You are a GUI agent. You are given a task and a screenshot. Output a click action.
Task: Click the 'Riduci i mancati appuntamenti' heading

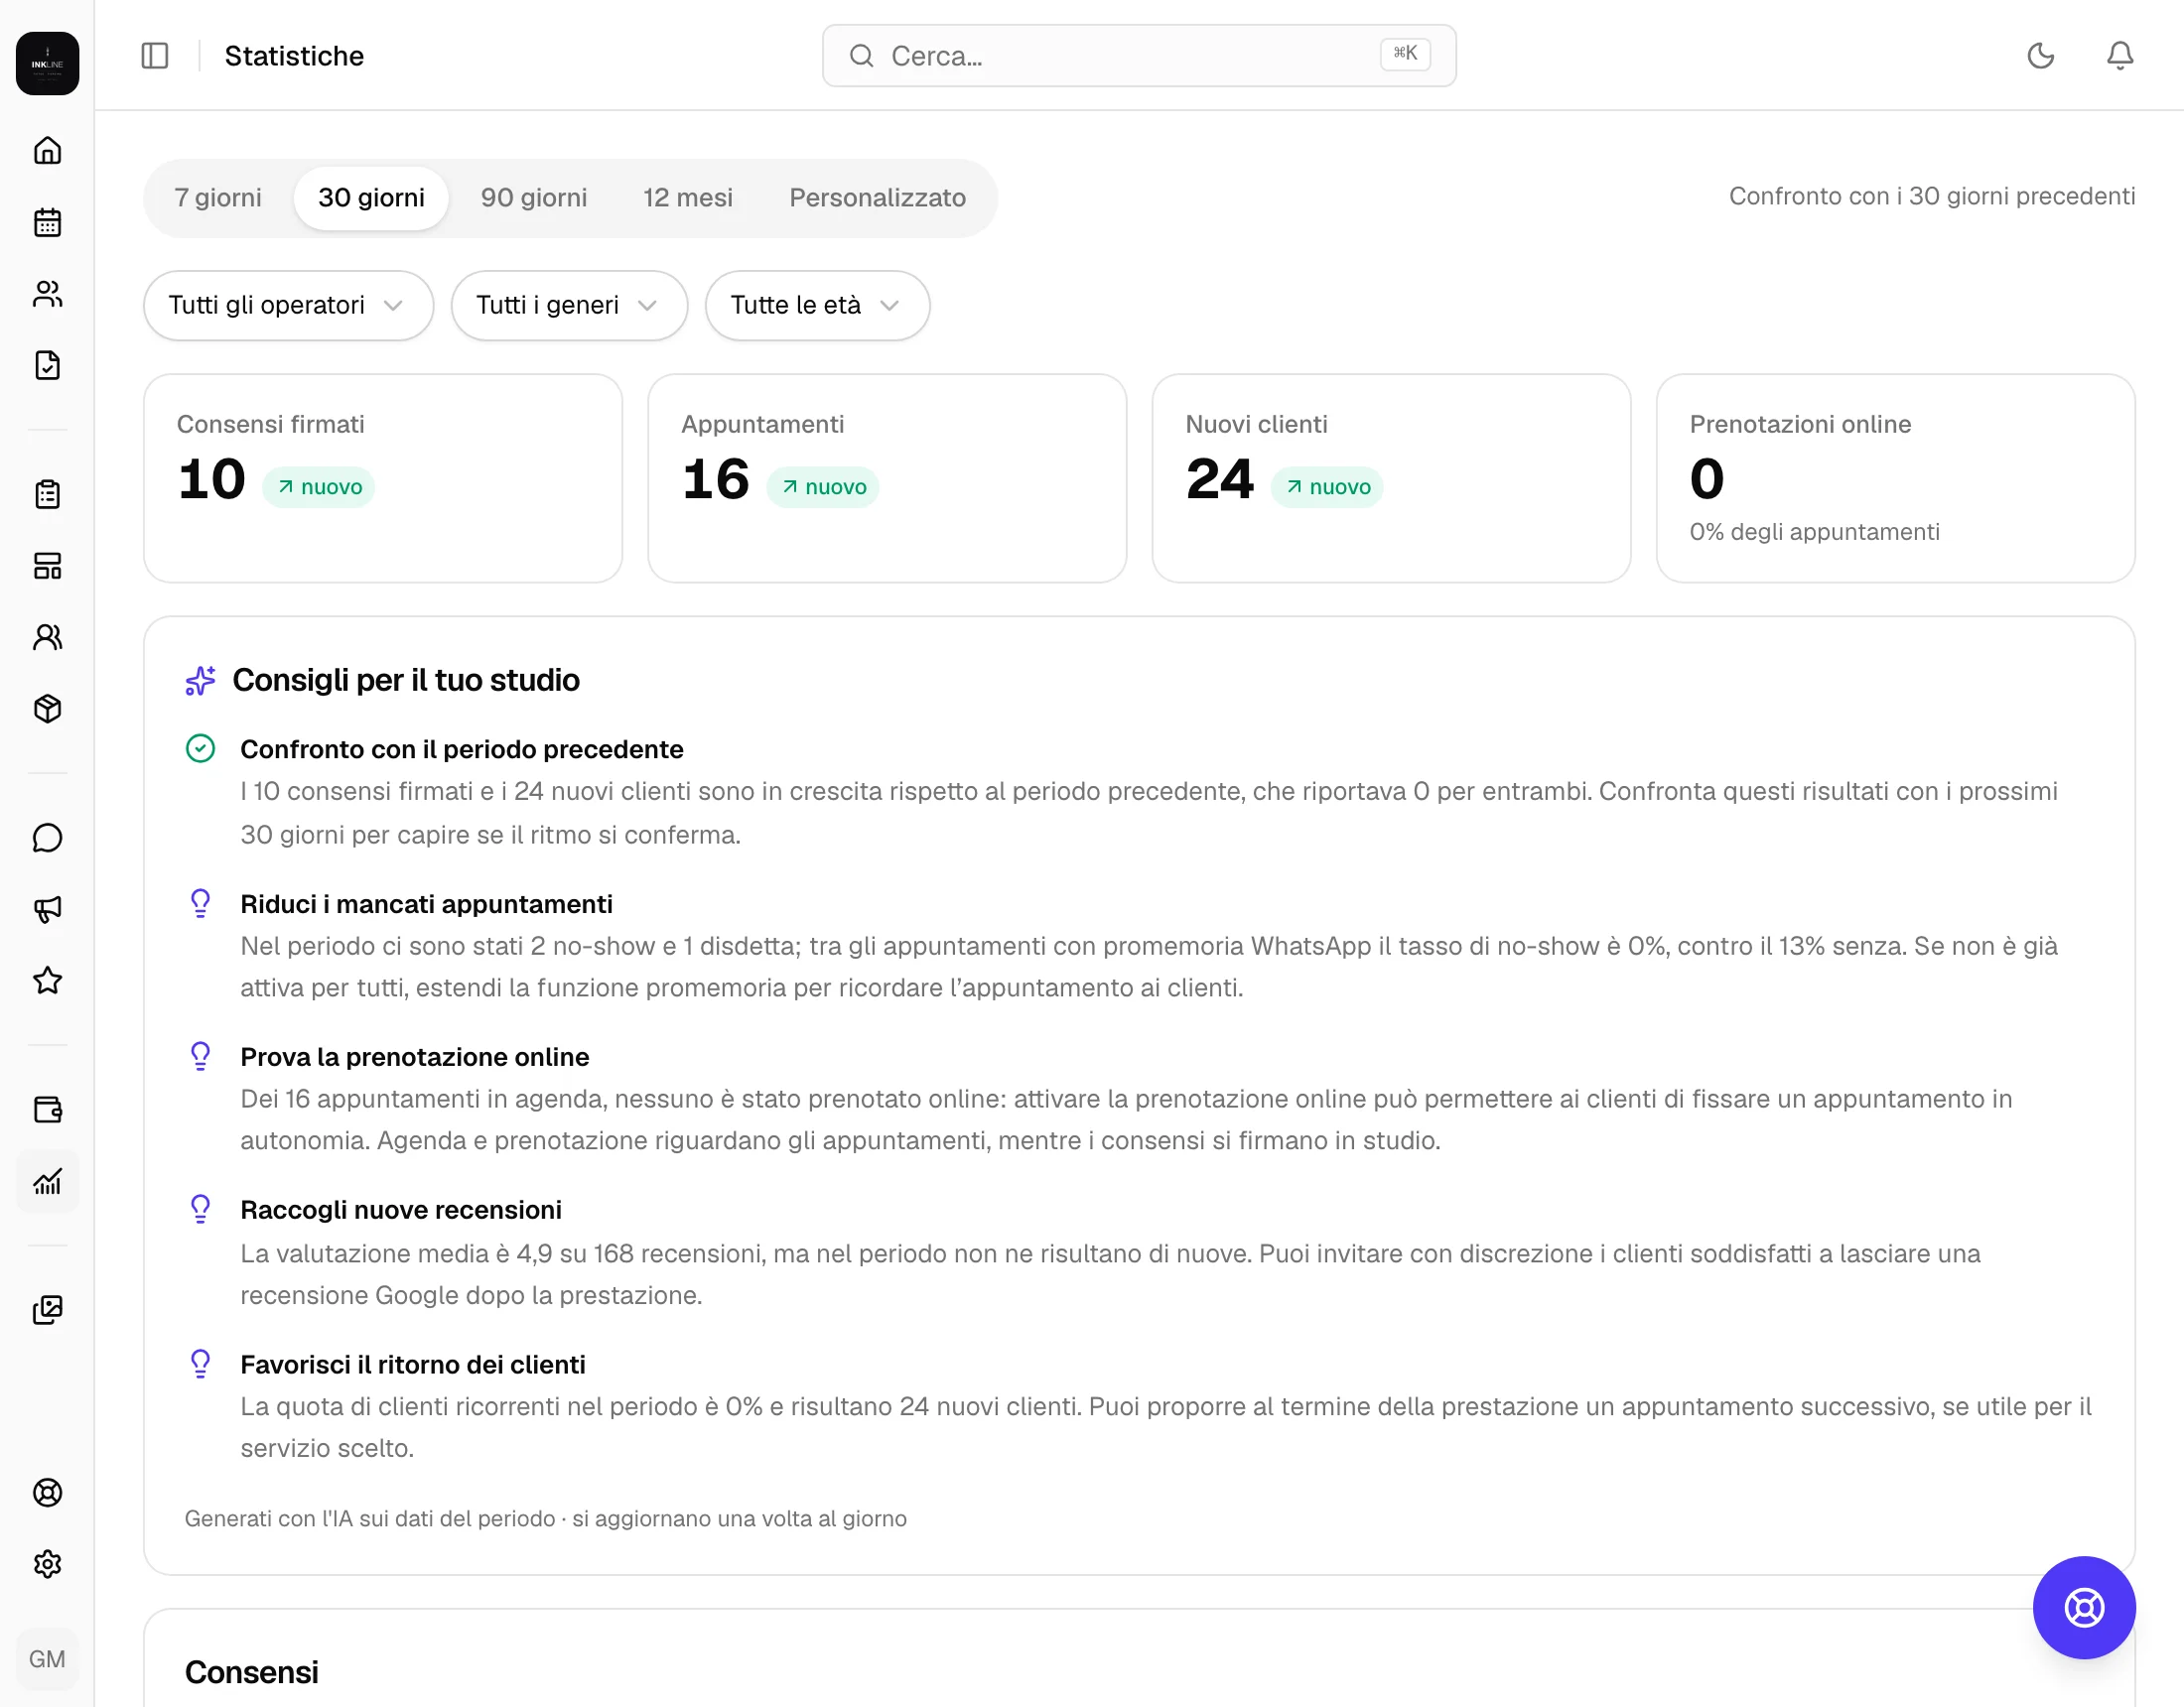point(426,904)
